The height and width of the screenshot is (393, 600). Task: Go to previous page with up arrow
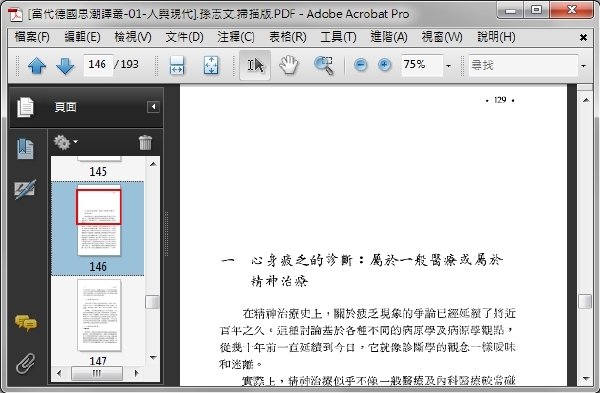pos(37,65)
